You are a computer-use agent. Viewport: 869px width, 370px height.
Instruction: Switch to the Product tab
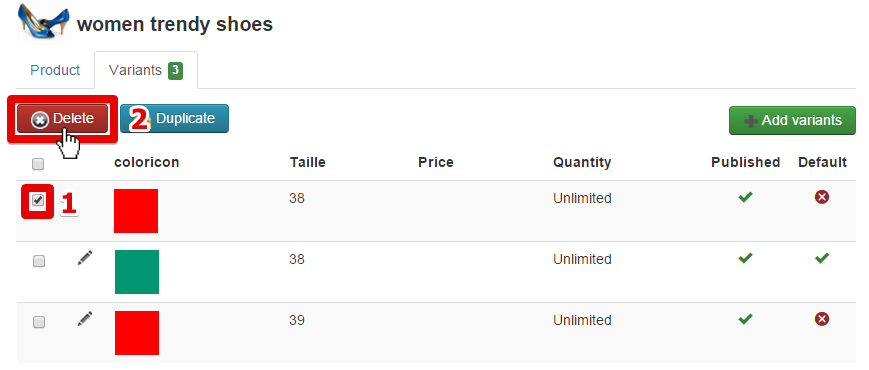tap(55, 70)
